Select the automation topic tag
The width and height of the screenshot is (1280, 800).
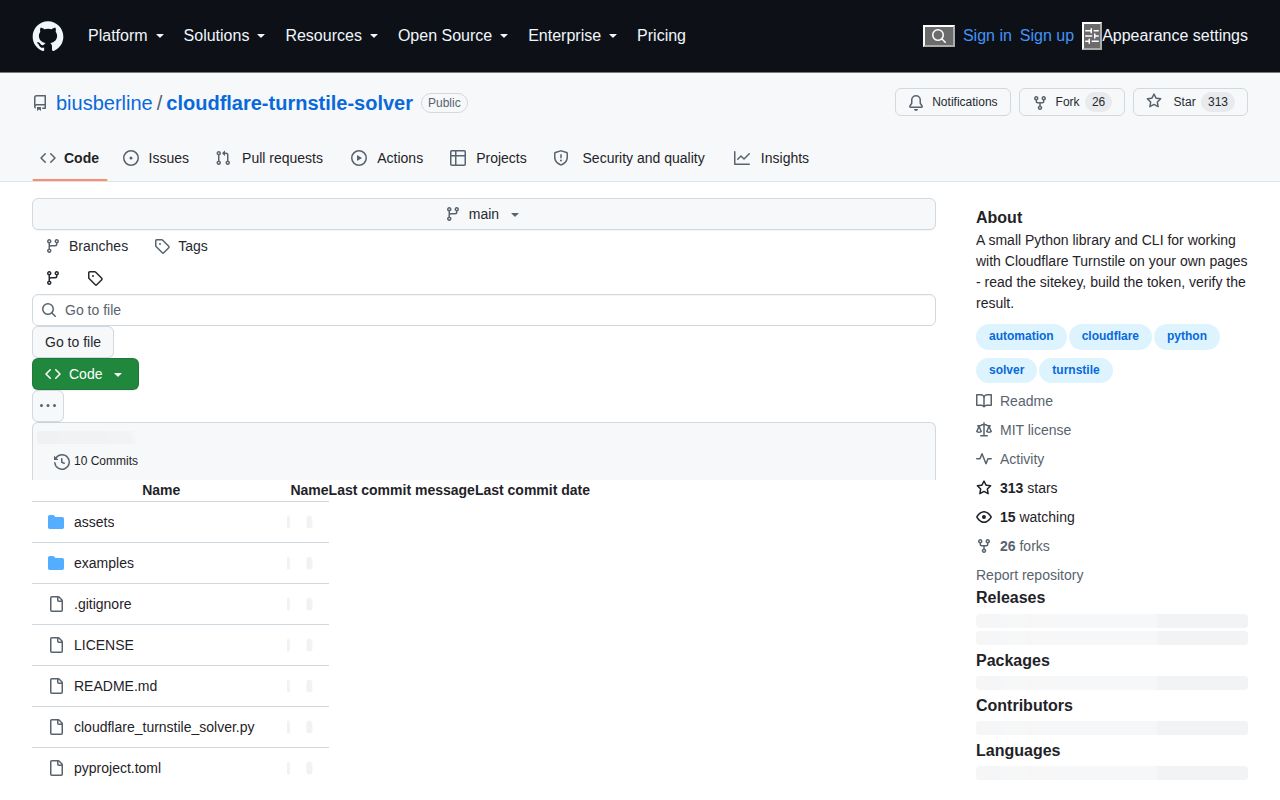(1021, 336)
